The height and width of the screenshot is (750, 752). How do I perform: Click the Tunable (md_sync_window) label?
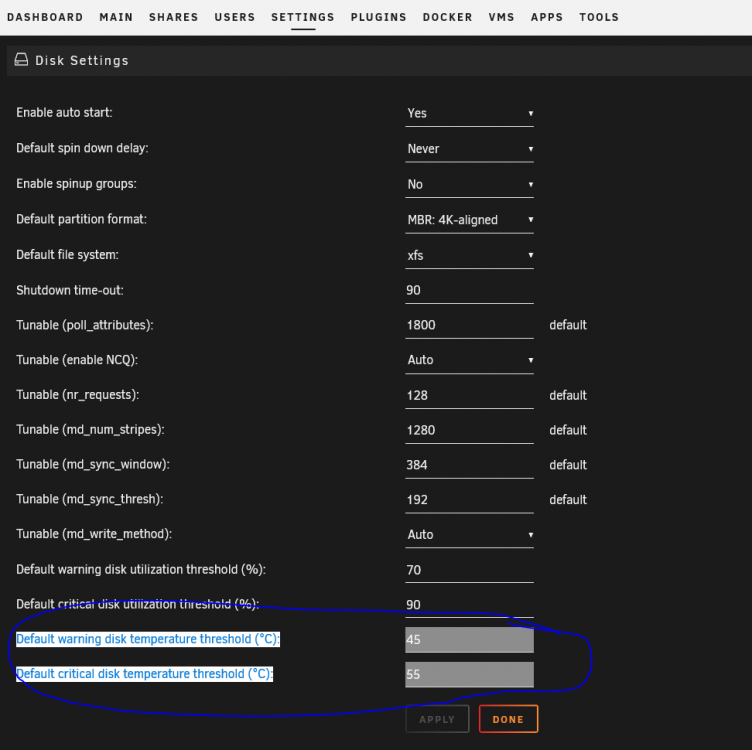(93, 465)
